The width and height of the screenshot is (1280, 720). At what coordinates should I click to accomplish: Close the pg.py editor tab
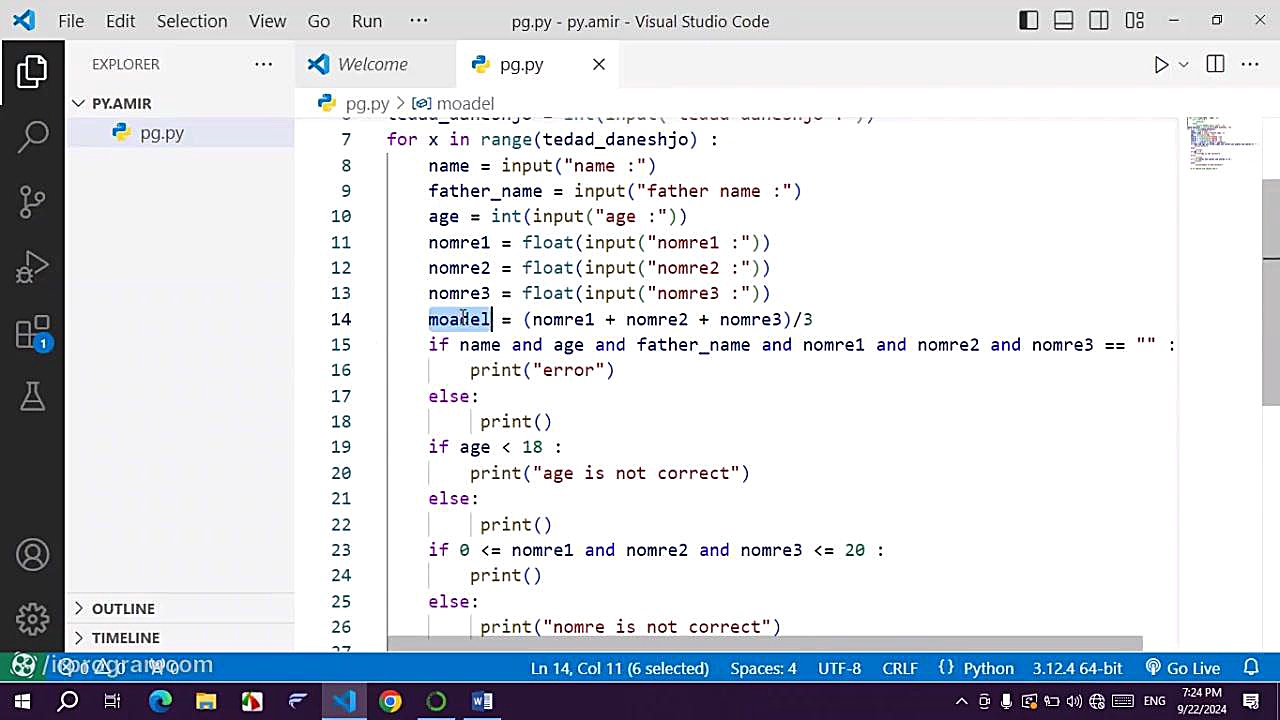coord(598,64)
